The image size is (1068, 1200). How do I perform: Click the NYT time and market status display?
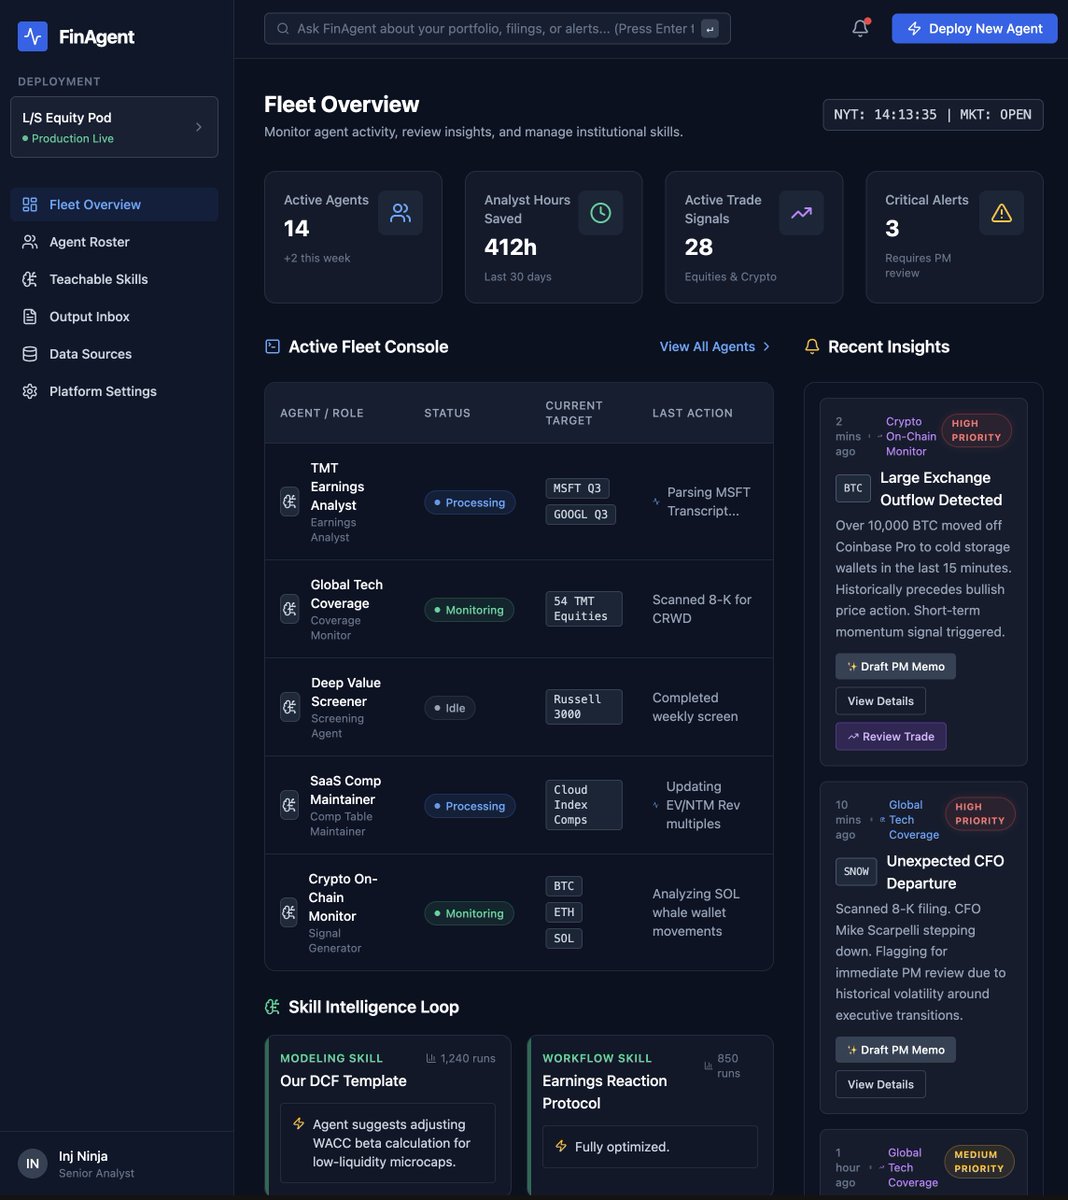(x=933, y=114)
